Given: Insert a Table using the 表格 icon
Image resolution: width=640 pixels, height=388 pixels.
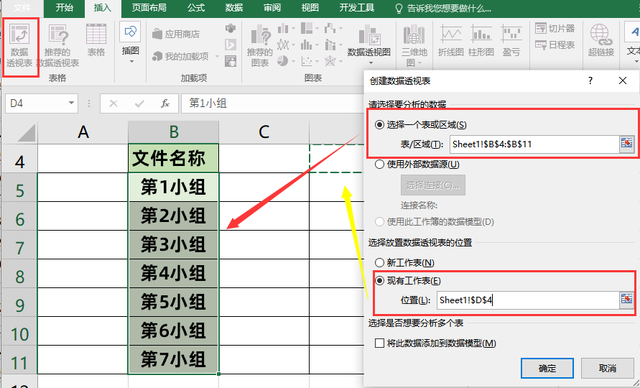Looking at the screenshot, I should [x=96, y=41].
